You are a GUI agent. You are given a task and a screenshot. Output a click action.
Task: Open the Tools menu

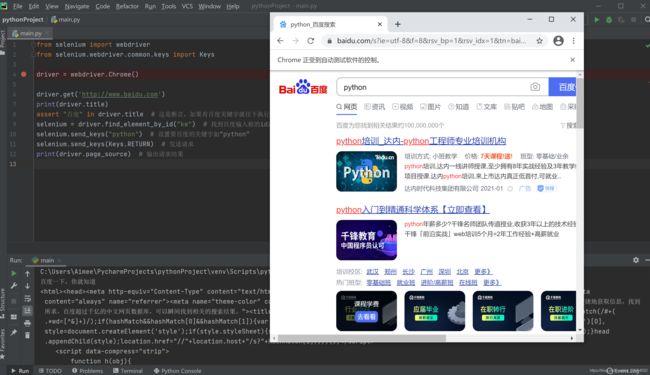pos(168,6)
